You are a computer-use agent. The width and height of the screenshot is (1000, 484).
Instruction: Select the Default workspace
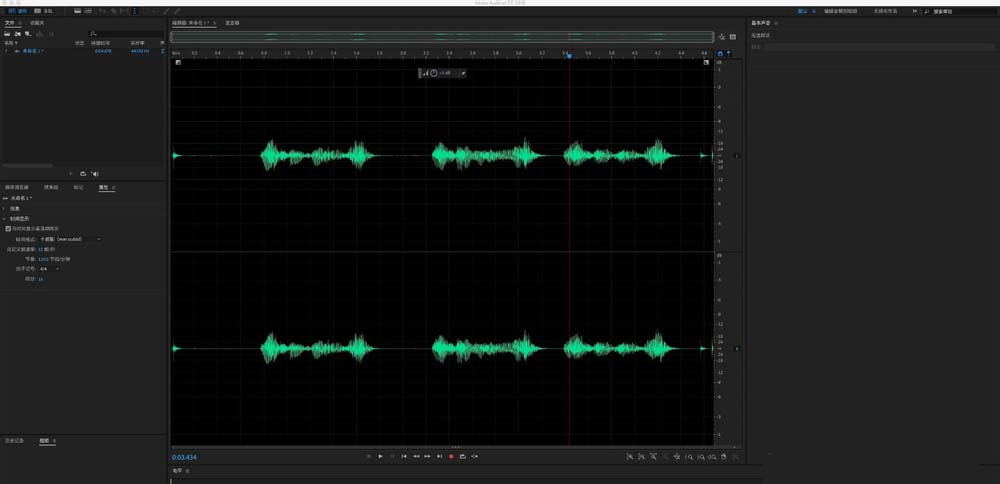coord(802,11)
